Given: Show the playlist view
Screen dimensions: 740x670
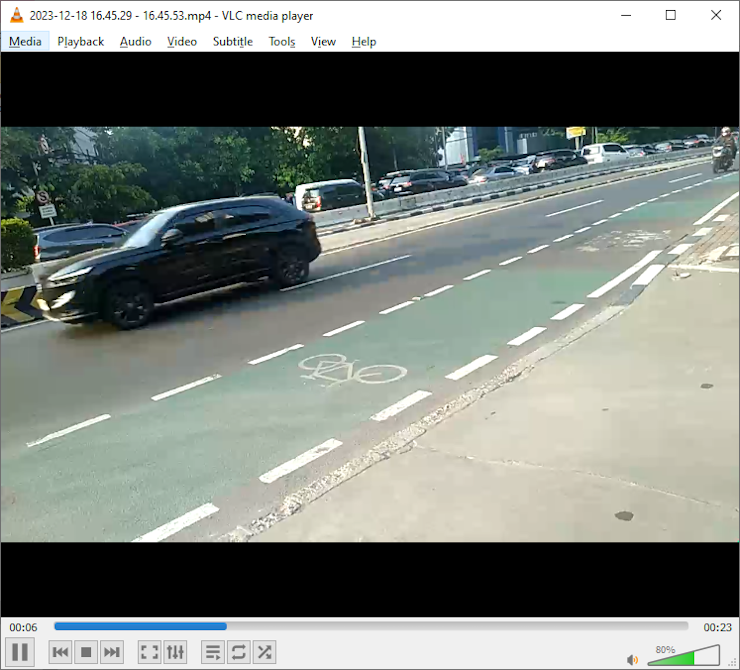Looking at the screenshot, I should 213,652.
